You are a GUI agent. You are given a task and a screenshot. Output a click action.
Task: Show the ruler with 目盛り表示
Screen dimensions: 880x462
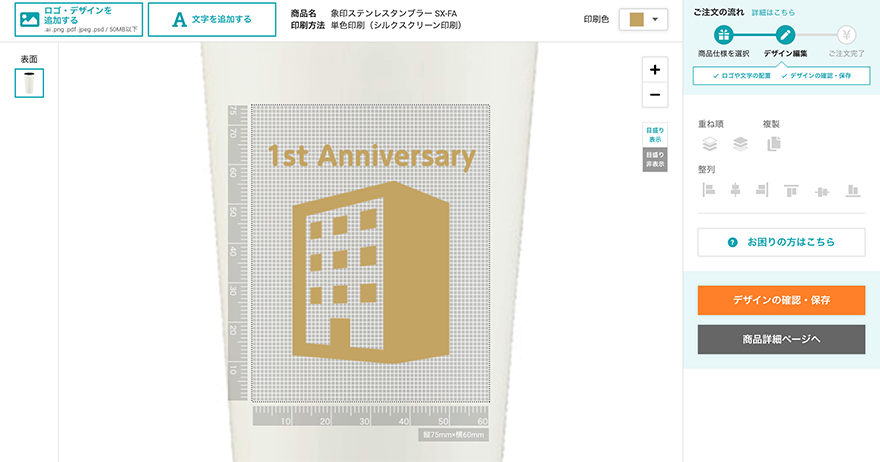(655, 135)
